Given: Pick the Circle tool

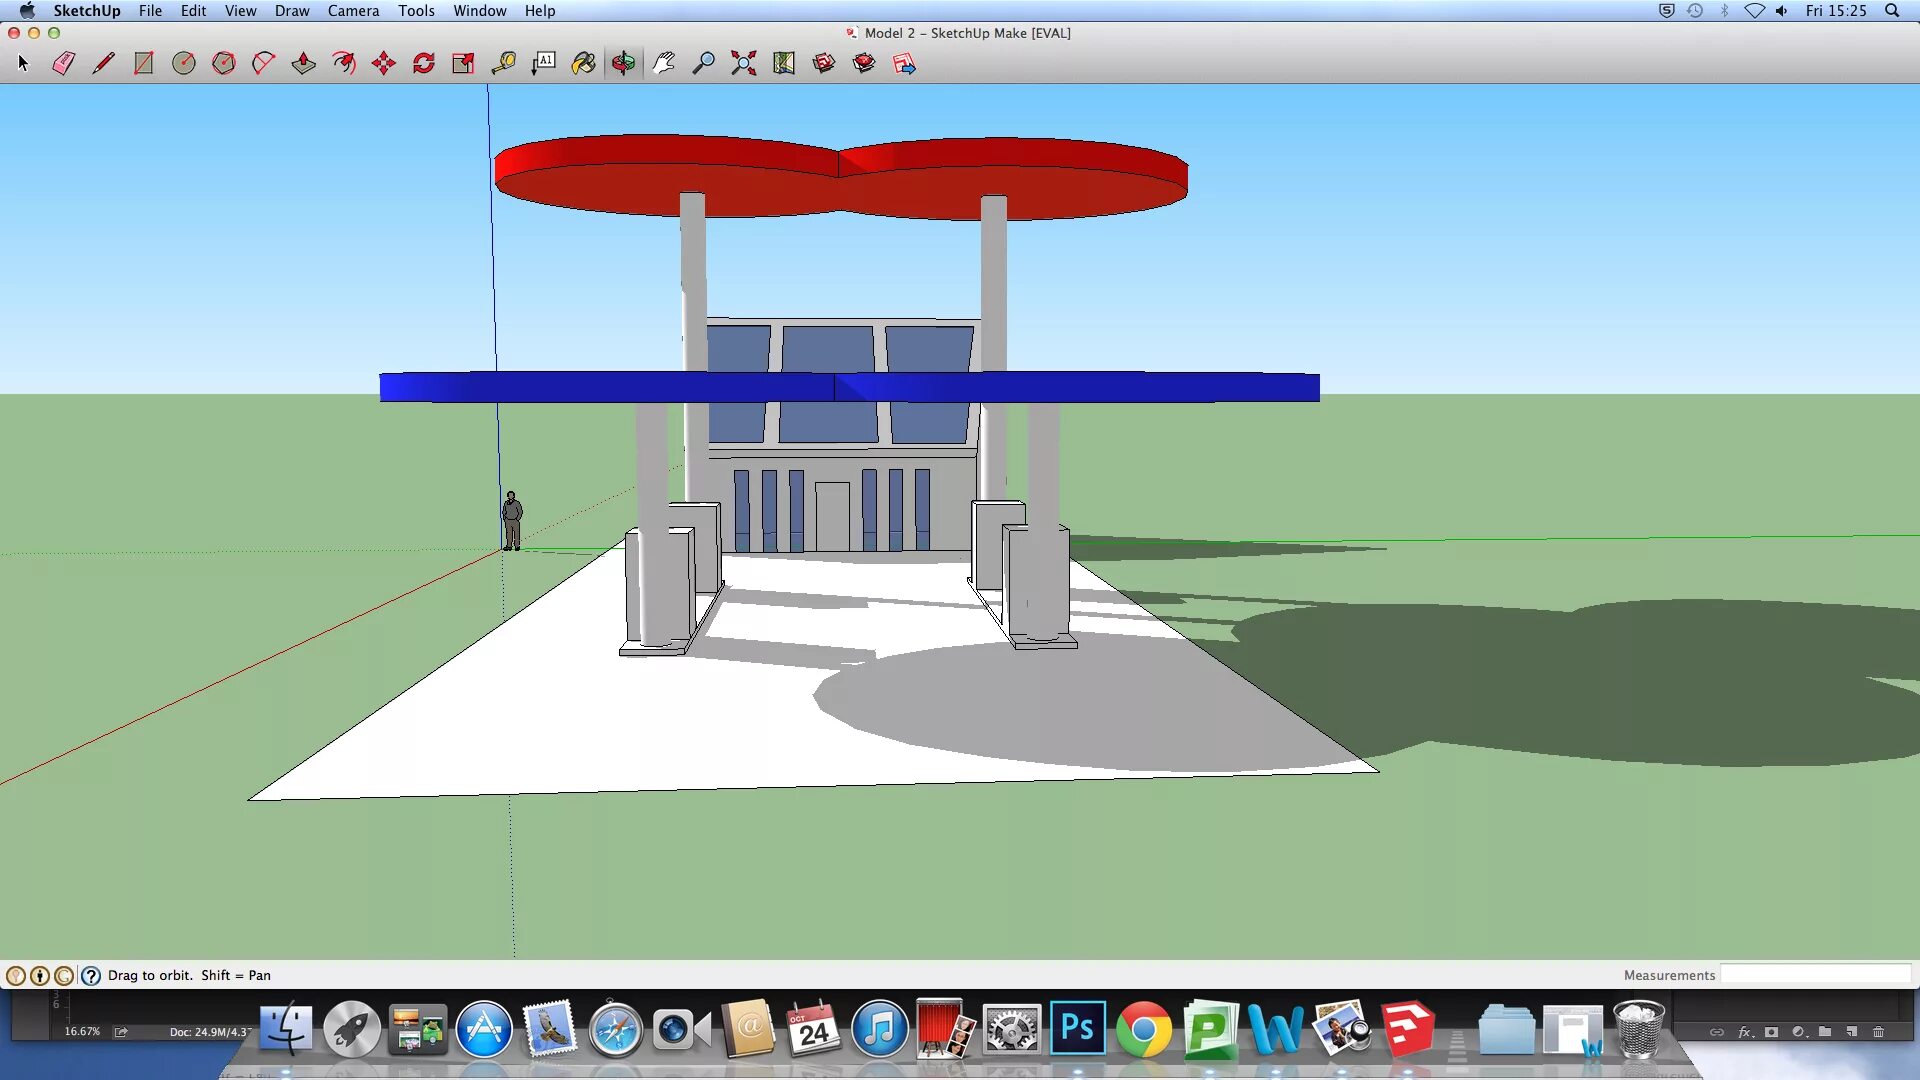Looking at the screenshot, I should point(183,63).
